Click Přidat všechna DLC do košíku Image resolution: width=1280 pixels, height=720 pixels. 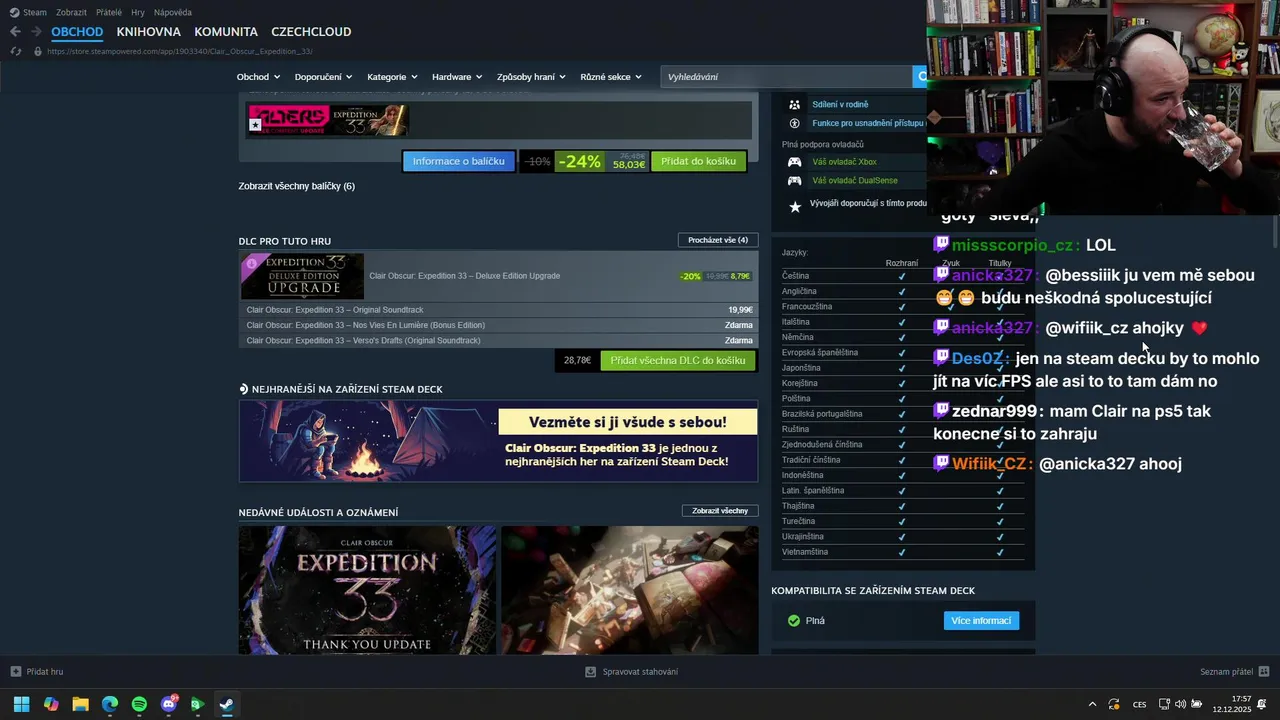[x=678, y=360]
